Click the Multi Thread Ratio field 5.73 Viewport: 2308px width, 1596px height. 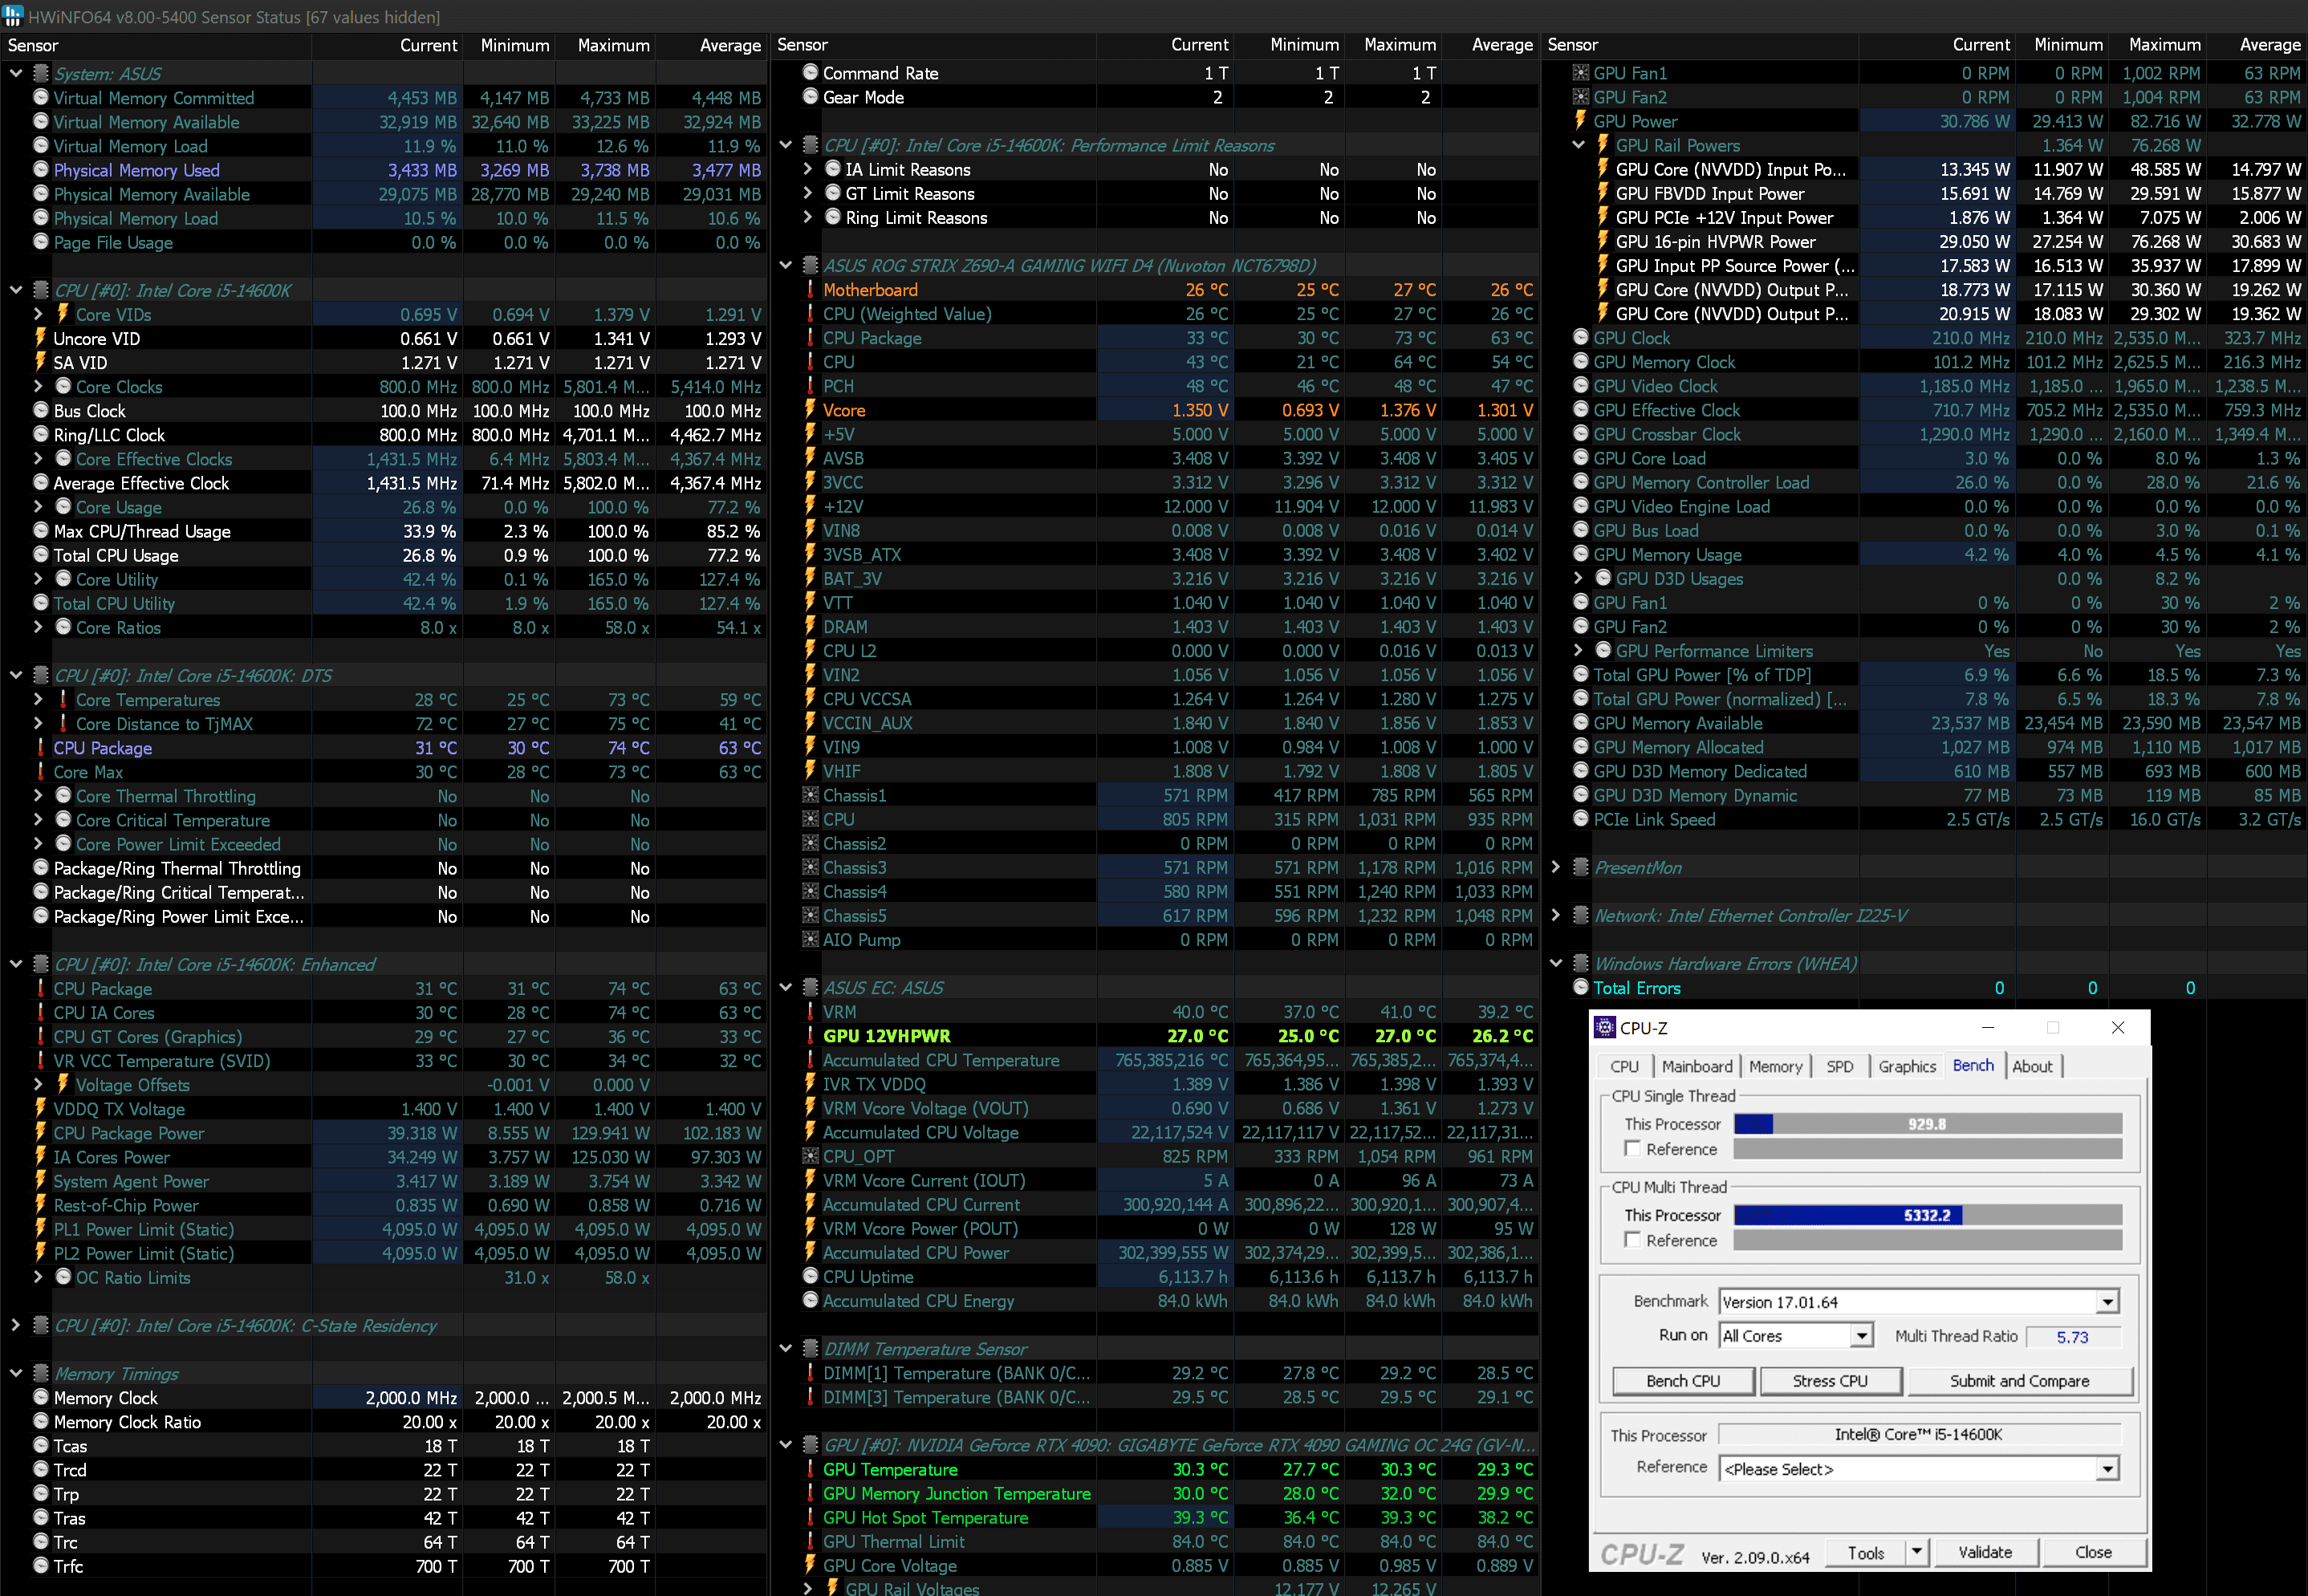2072,1337
